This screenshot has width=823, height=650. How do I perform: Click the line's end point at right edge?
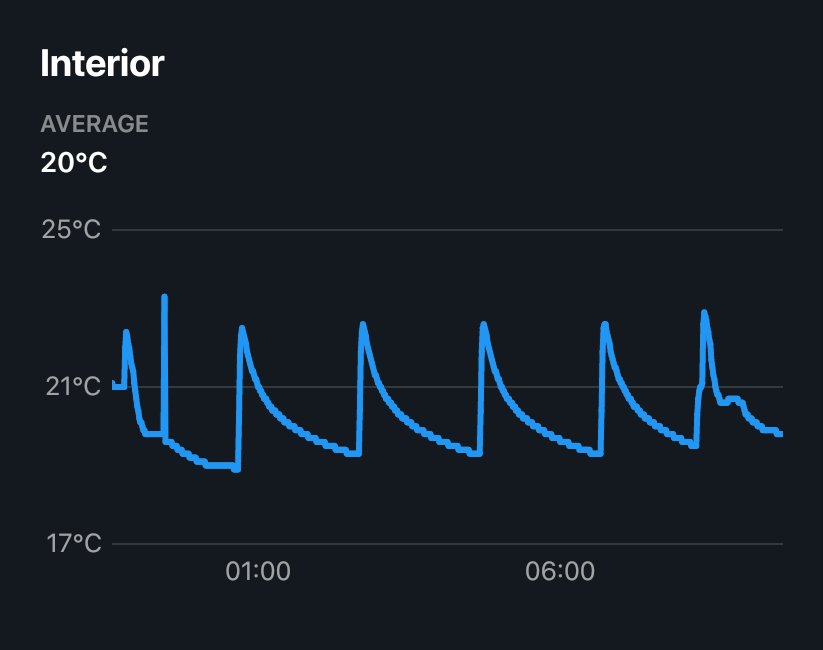point(780,434)
